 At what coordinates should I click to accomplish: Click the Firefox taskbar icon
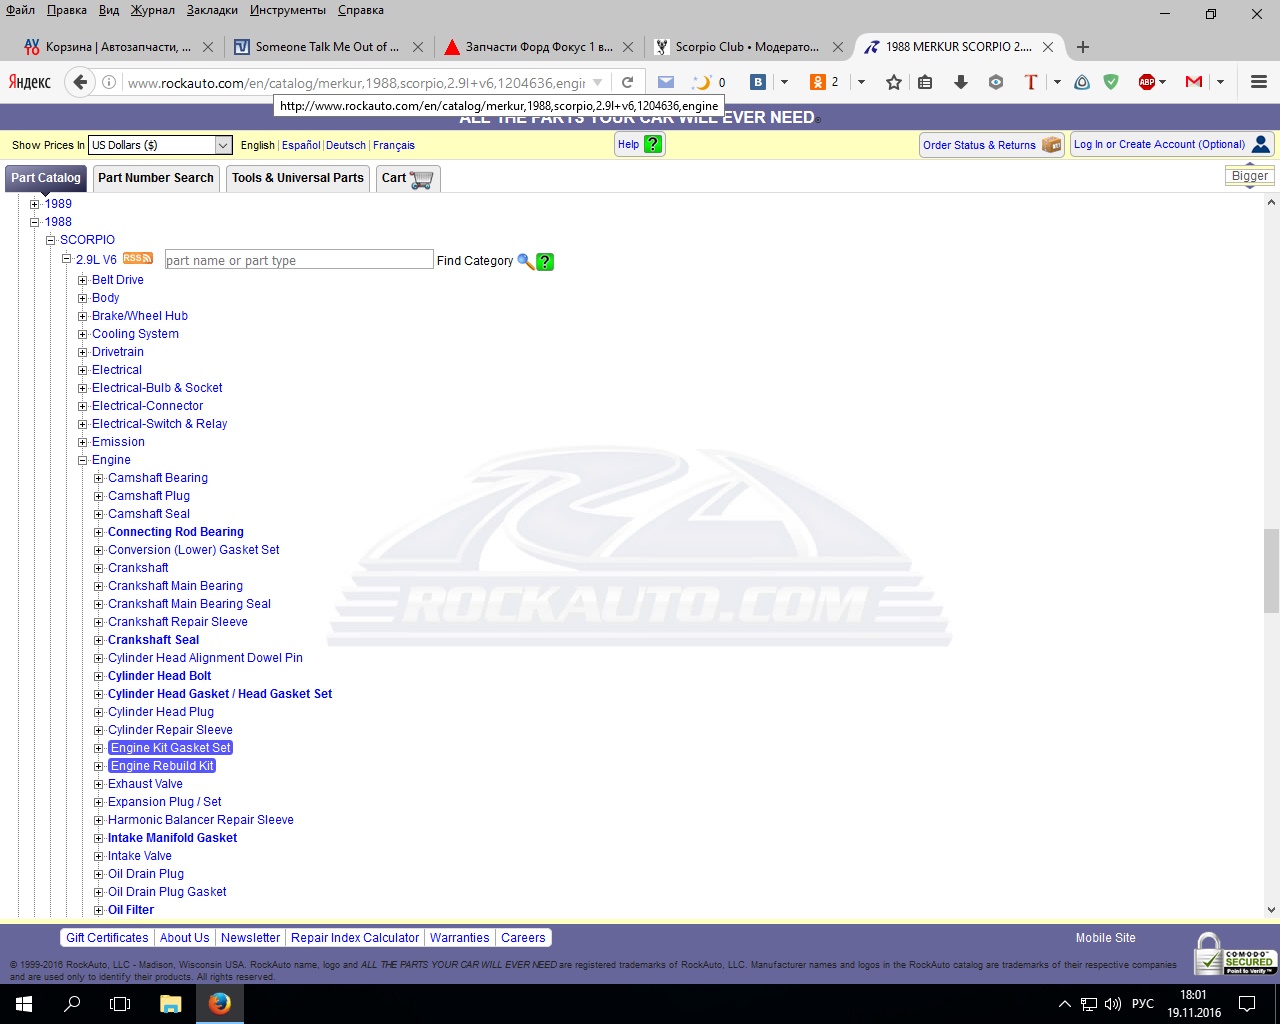click(x=220, y=1004)
